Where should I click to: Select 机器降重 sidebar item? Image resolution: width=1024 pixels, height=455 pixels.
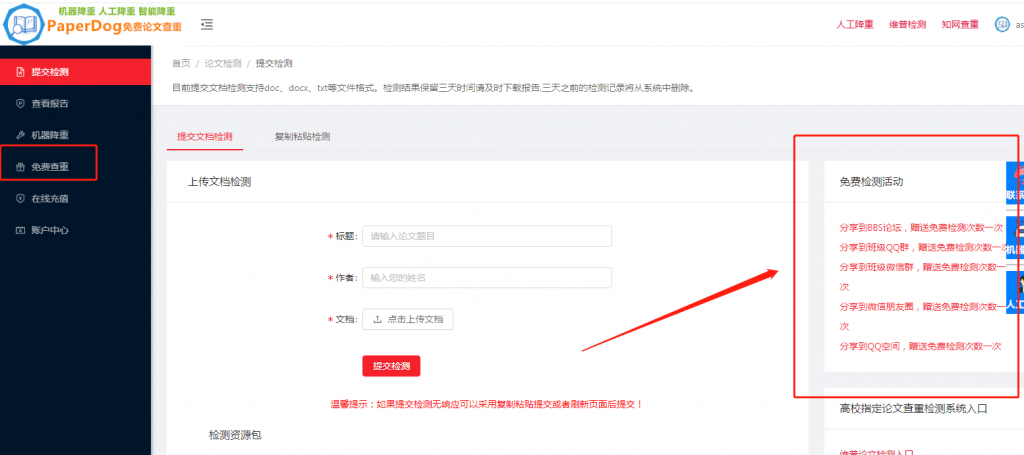coord(50,135)
